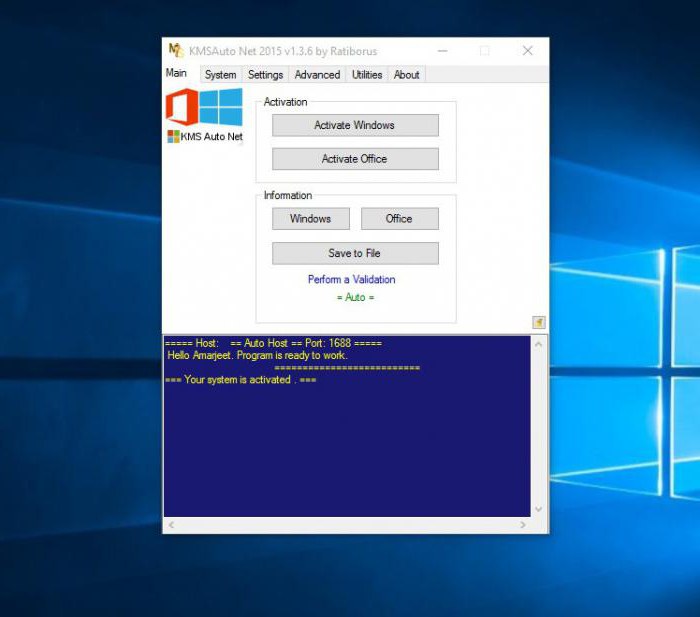Minimize the KMSAuto Net window
The height and width of the screenshot is (617, 700).
click(x=442, y=51)
